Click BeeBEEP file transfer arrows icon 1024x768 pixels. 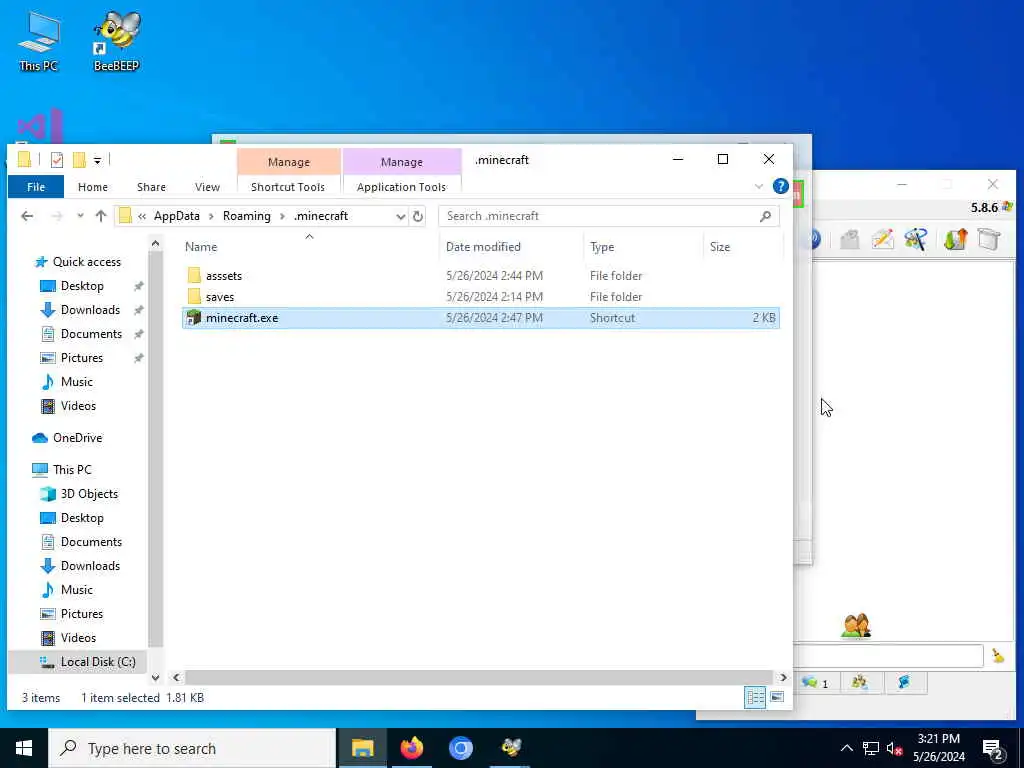point(955,239)
